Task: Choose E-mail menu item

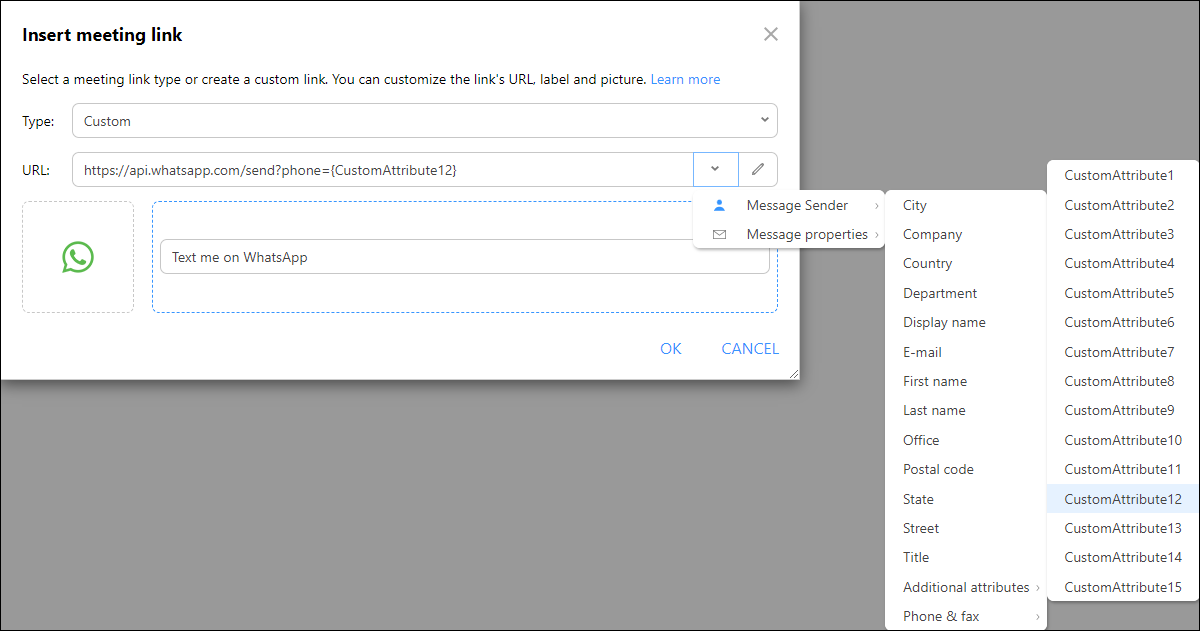Action: click(966, 352)
